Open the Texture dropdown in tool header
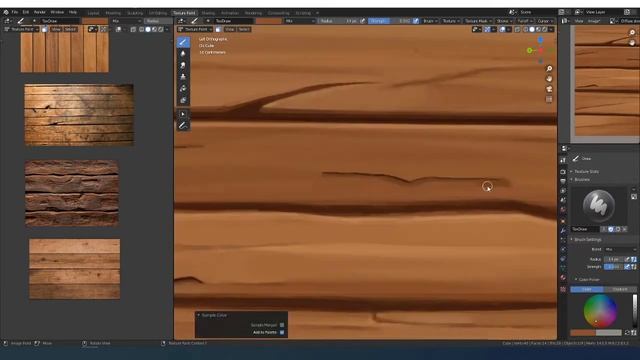Viewport: 640px width, 360px height. [x=451, y=21]
